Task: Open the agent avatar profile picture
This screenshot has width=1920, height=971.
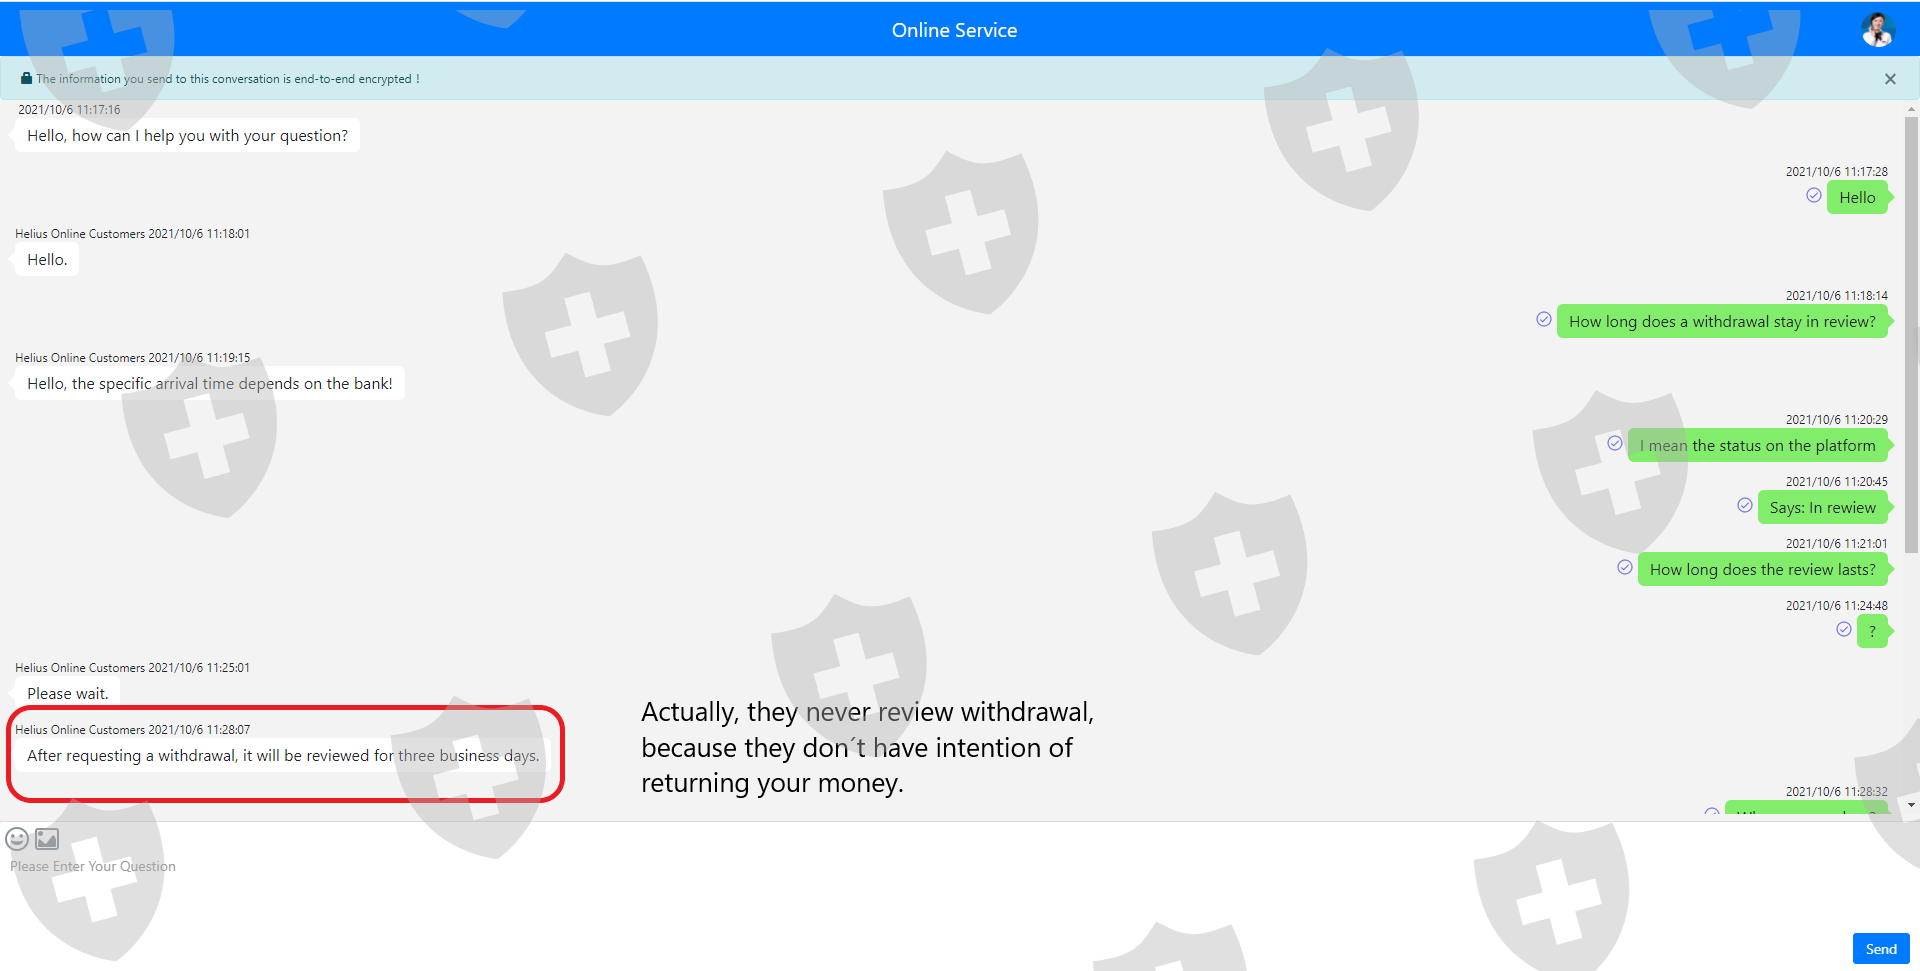Action: point(1877,30)
